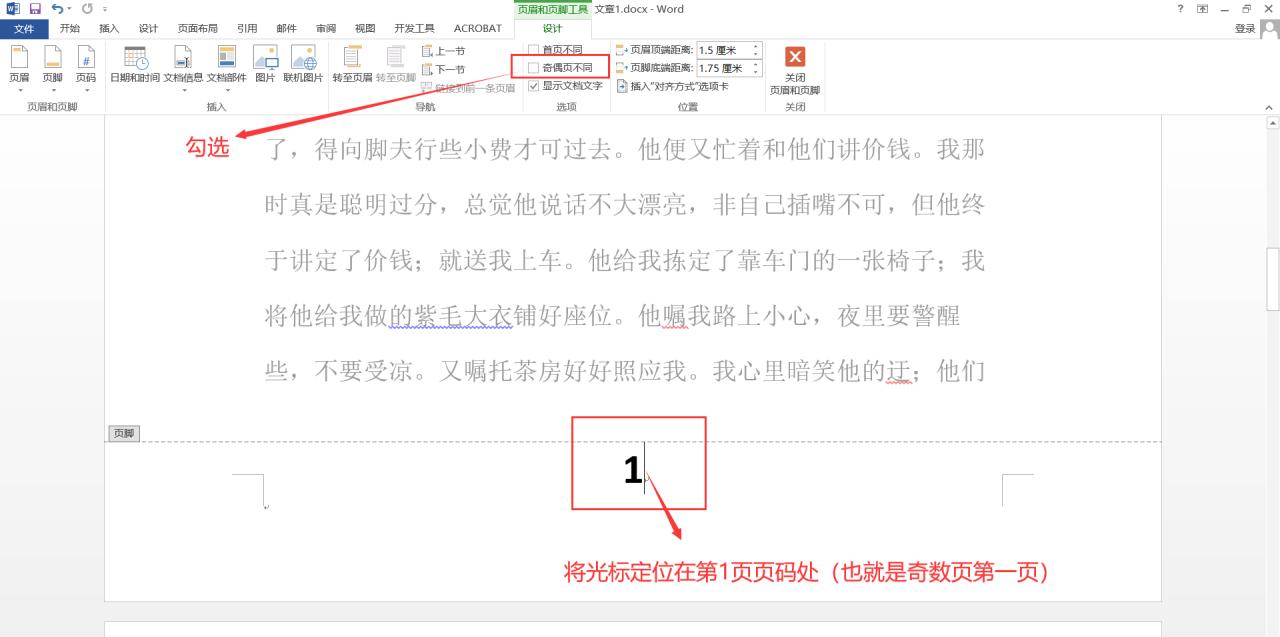
Task: Click the red 关闭页眉和页脚 close button
Action: [795, 68]
